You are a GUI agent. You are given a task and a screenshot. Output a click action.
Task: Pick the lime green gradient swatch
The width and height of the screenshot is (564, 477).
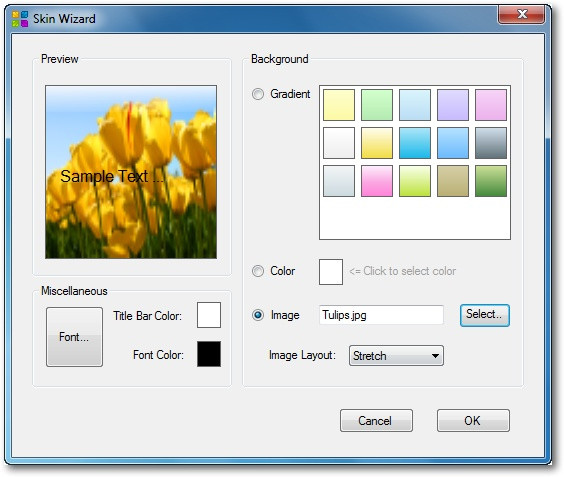coord(415,181)
